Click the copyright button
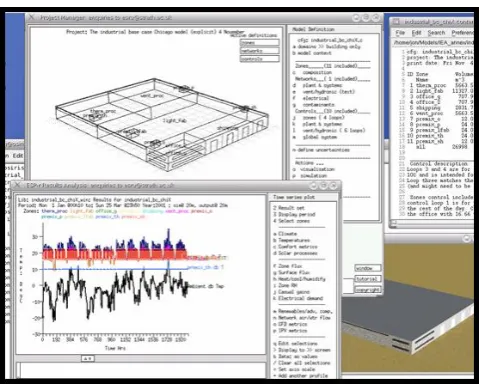The height and width of the screenshot is (384, 479). coord(367,290)
